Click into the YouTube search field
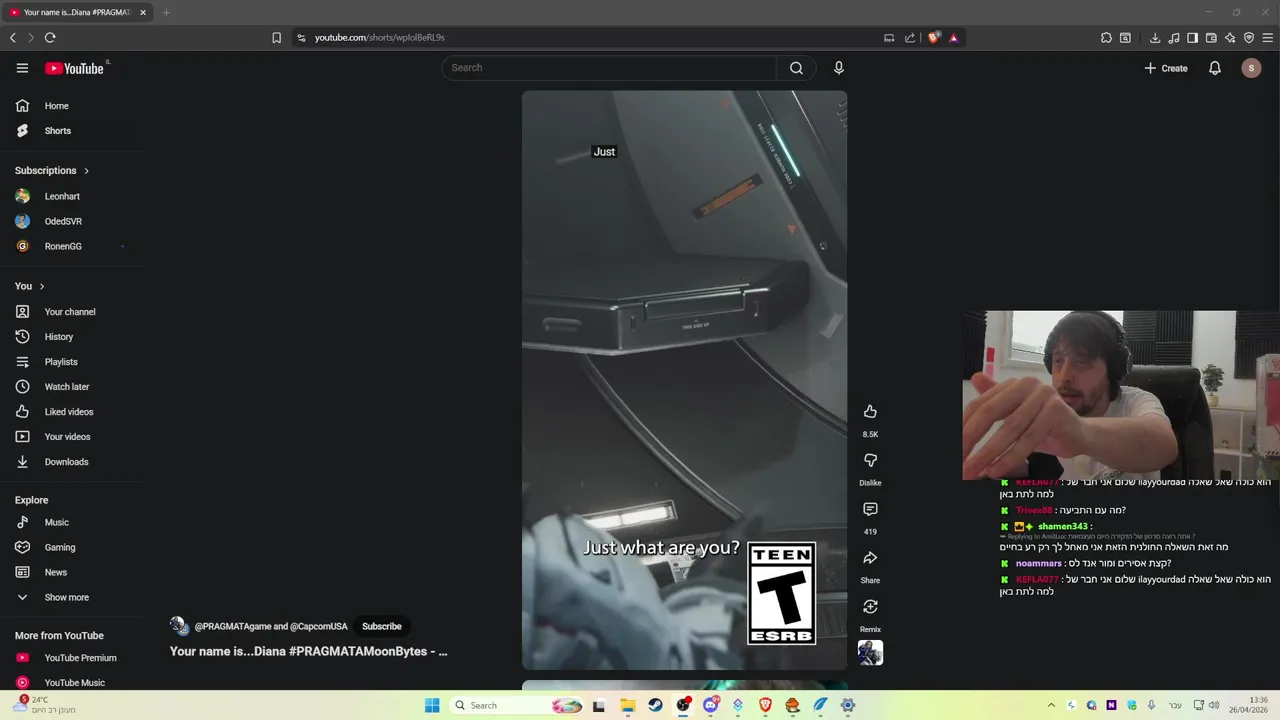The image size is (1280, 720). coord(609,68)
